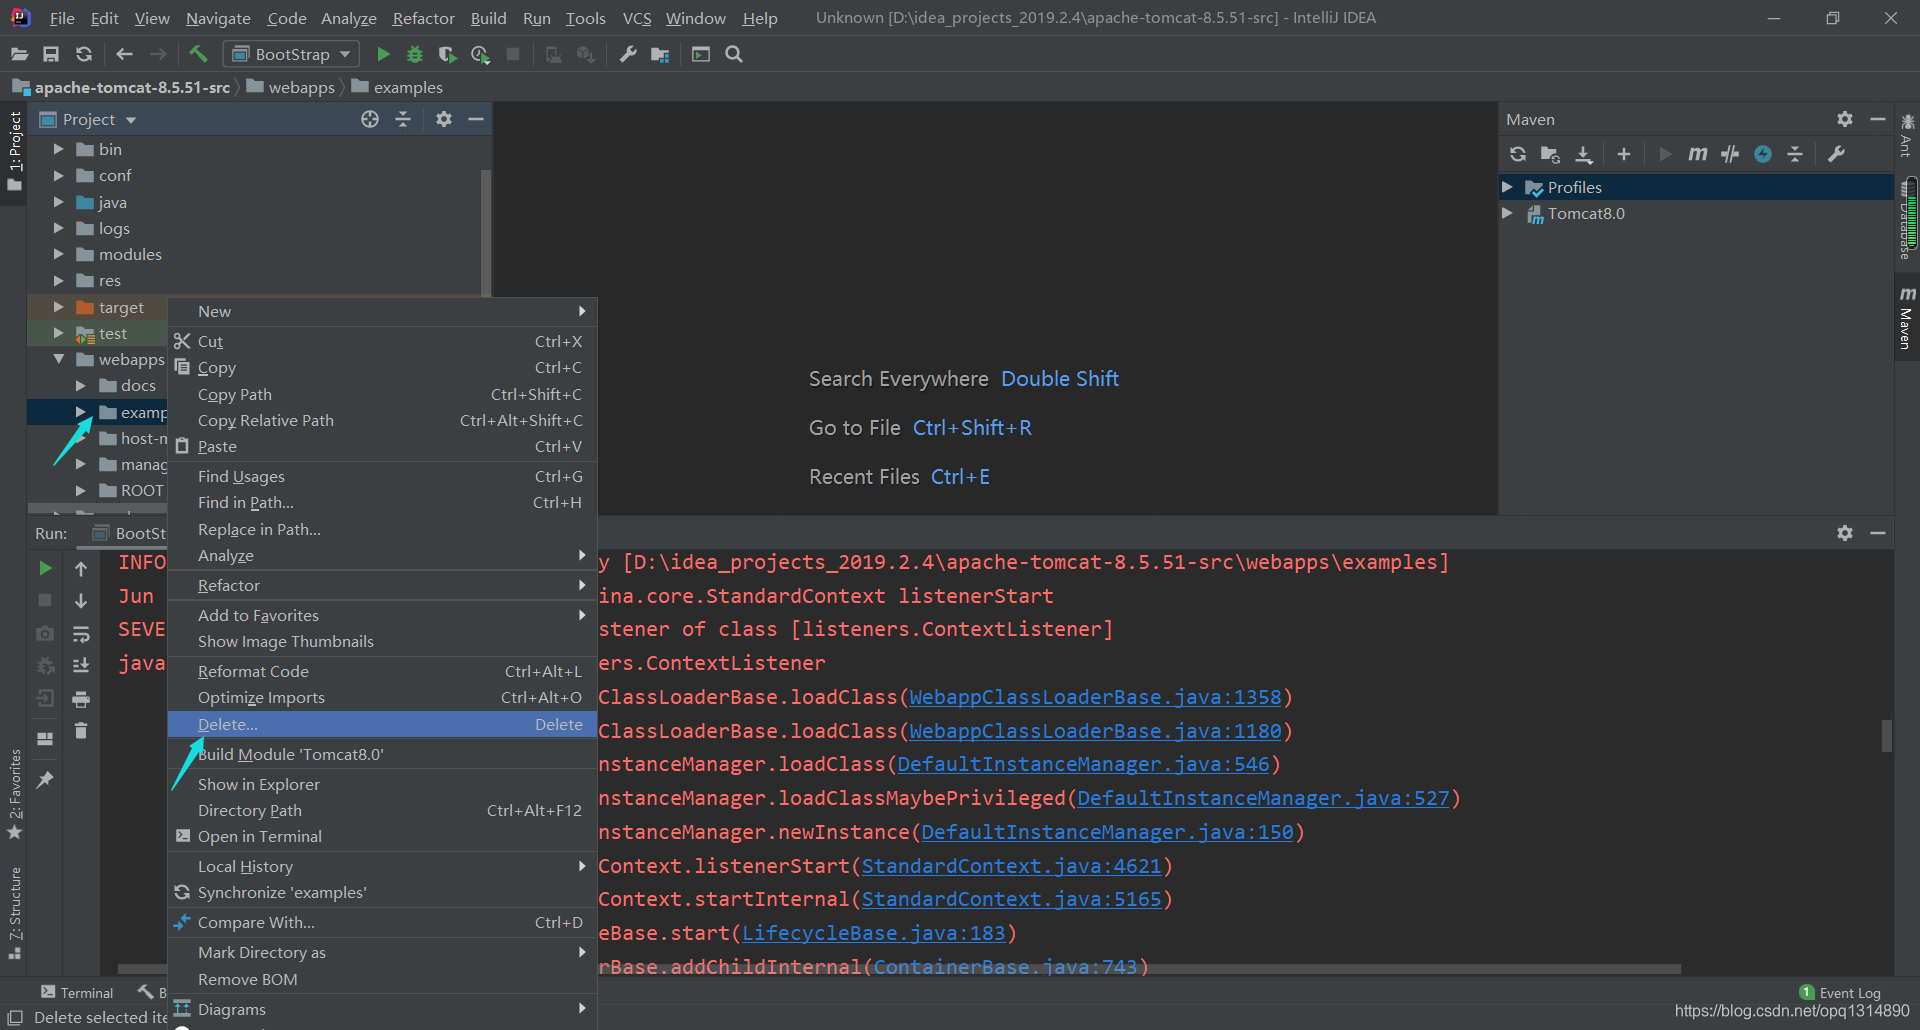Expand the java folder
Viewport: 1920px width, 1030px height.
(x=58, y=202)
